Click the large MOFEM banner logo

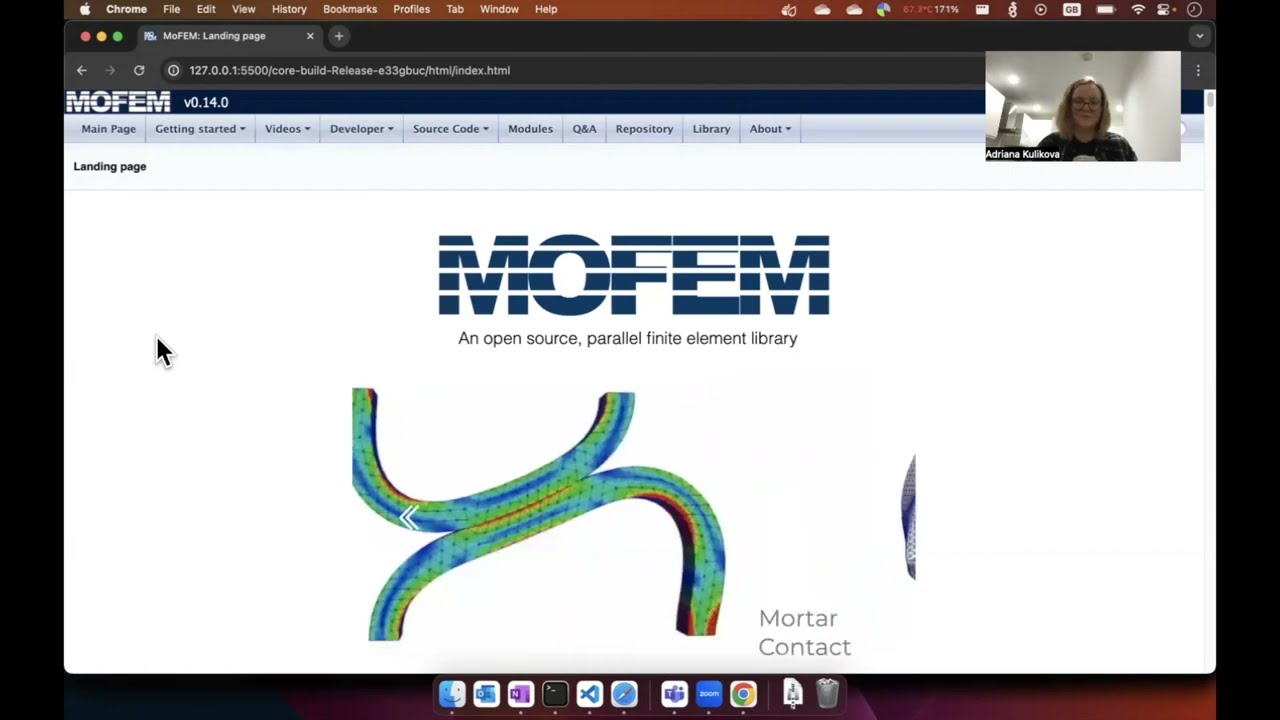click(634, 275)
